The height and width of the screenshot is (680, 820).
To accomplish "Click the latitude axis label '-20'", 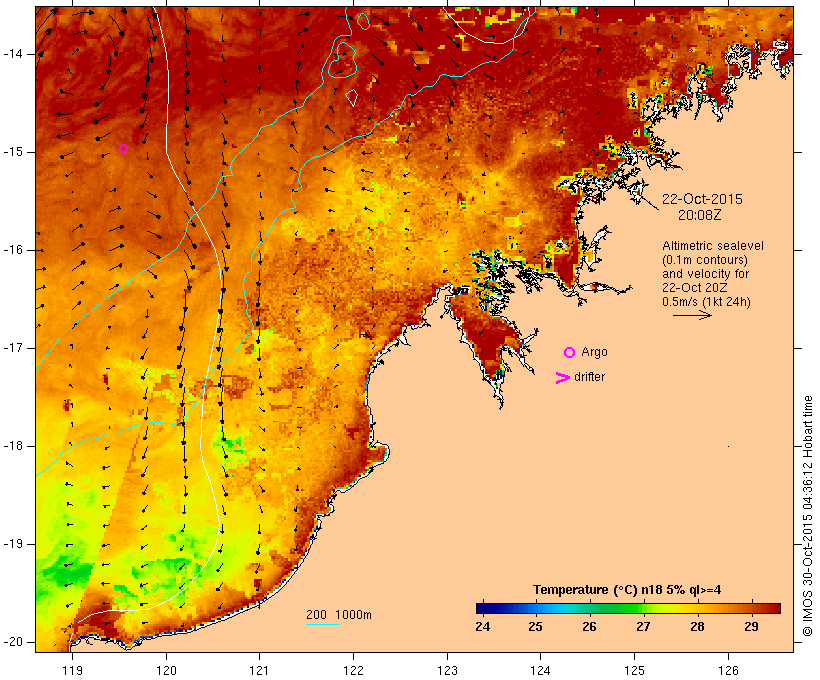I will 12,642.
